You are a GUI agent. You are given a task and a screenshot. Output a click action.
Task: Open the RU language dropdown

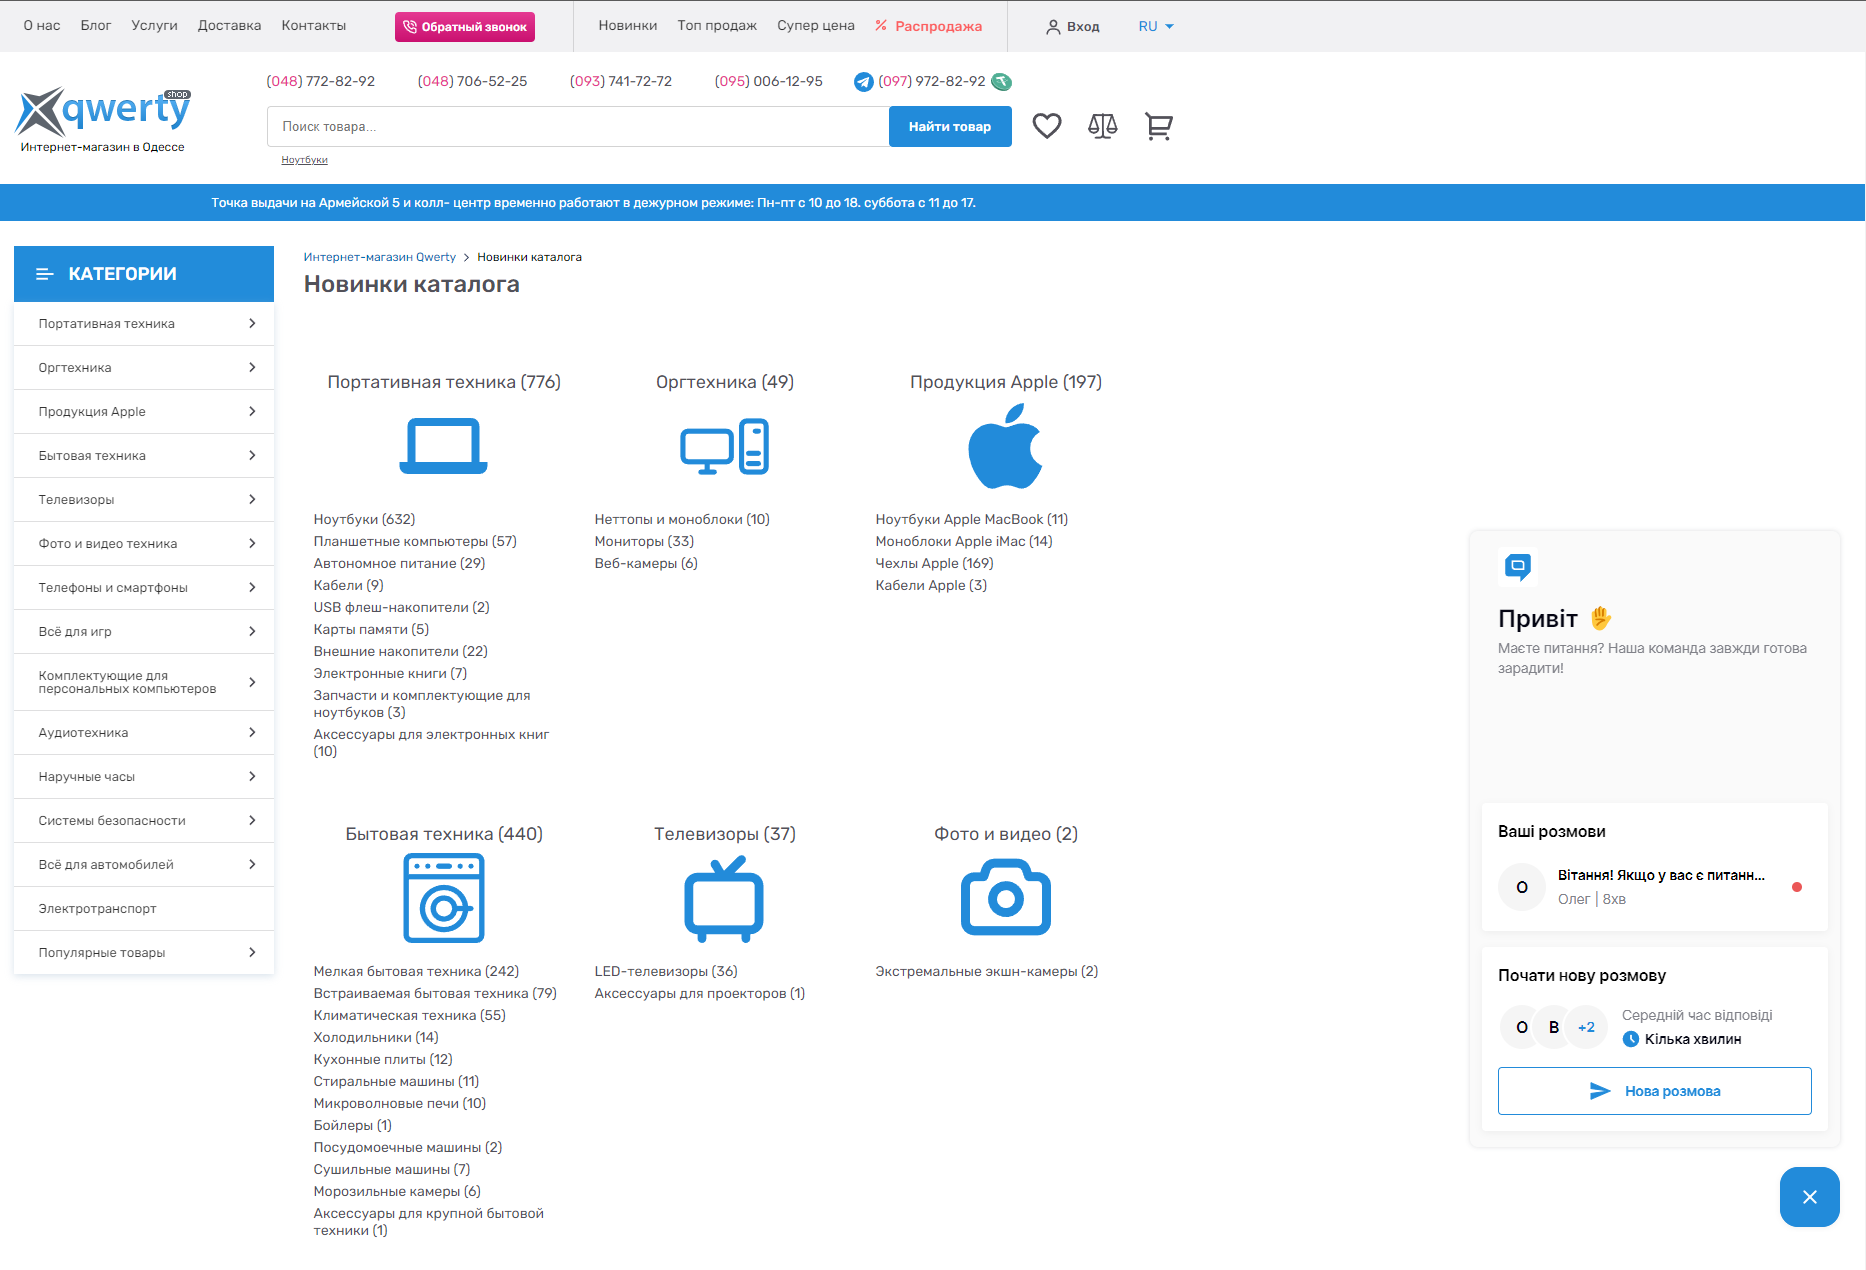click(1155, 27)
